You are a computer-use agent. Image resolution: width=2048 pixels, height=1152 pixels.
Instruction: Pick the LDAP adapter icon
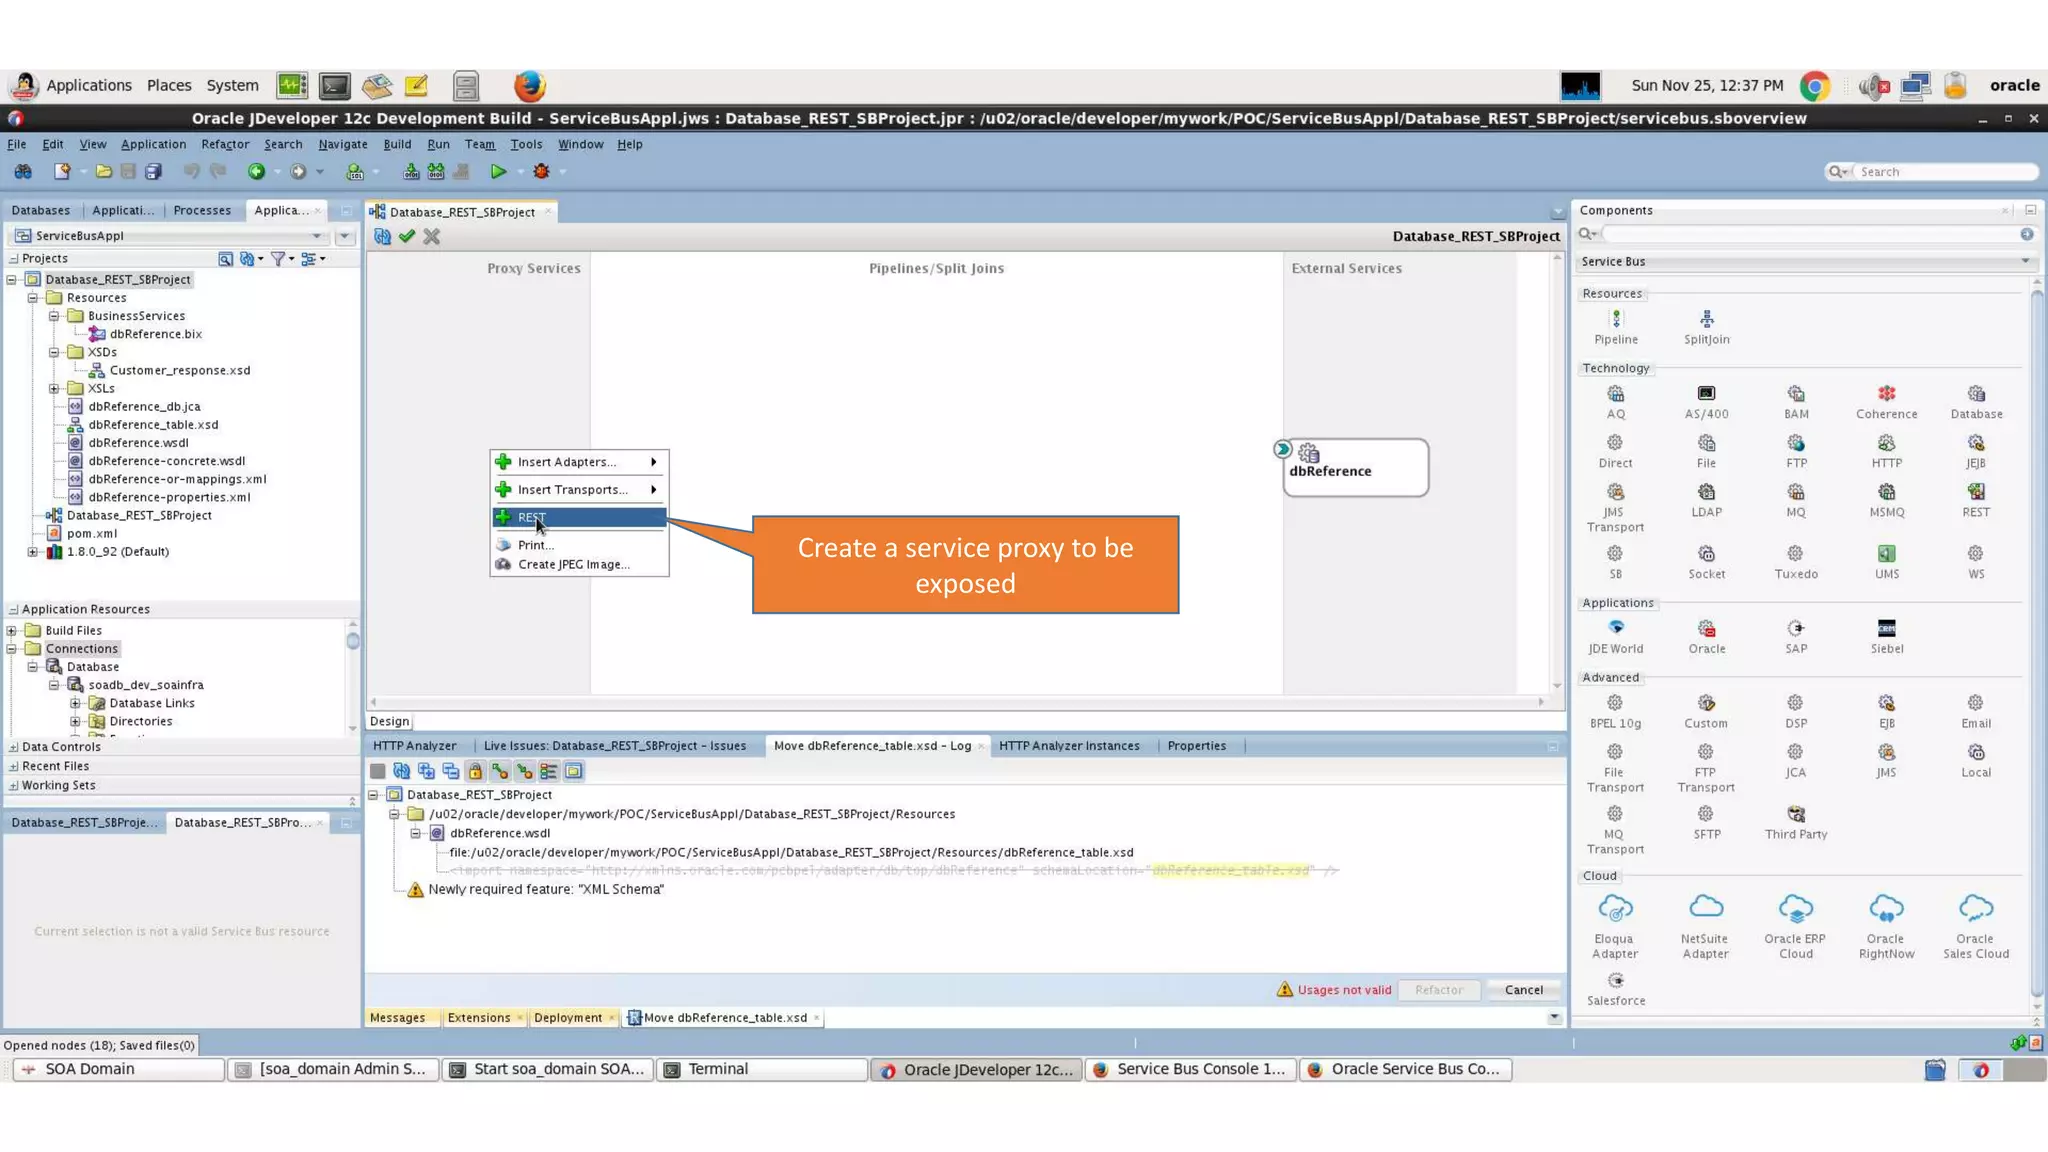1706,492
